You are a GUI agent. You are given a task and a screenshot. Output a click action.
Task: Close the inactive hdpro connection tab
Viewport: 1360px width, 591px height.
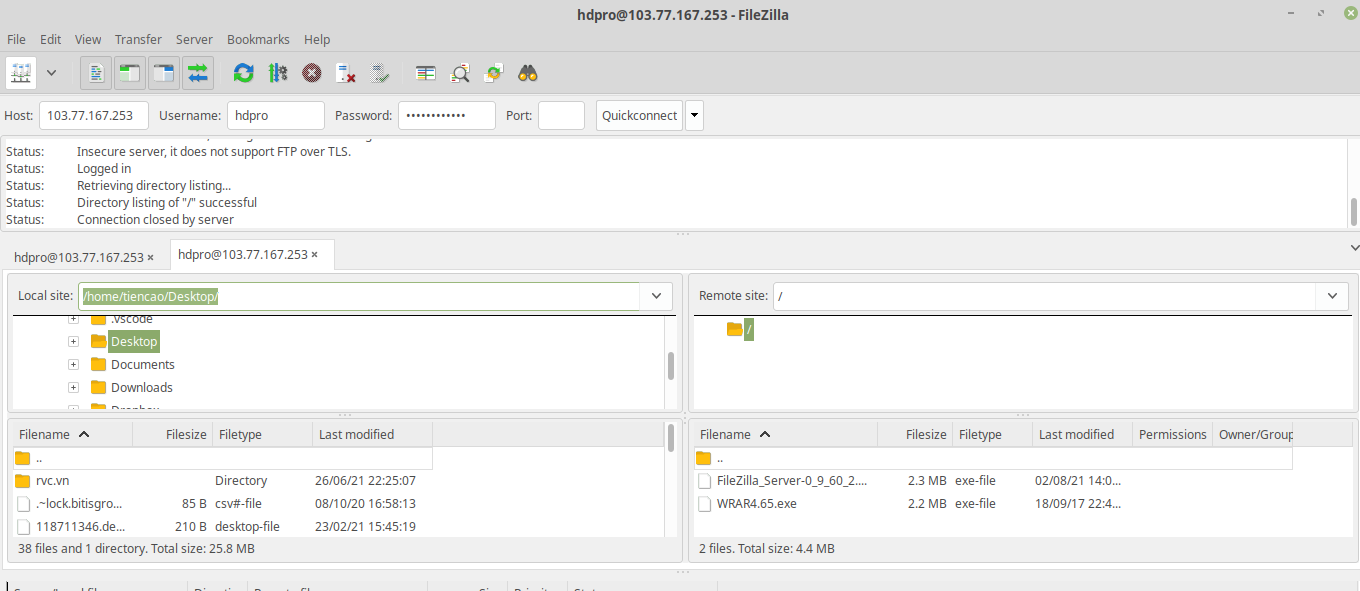[x=151, y=257]
